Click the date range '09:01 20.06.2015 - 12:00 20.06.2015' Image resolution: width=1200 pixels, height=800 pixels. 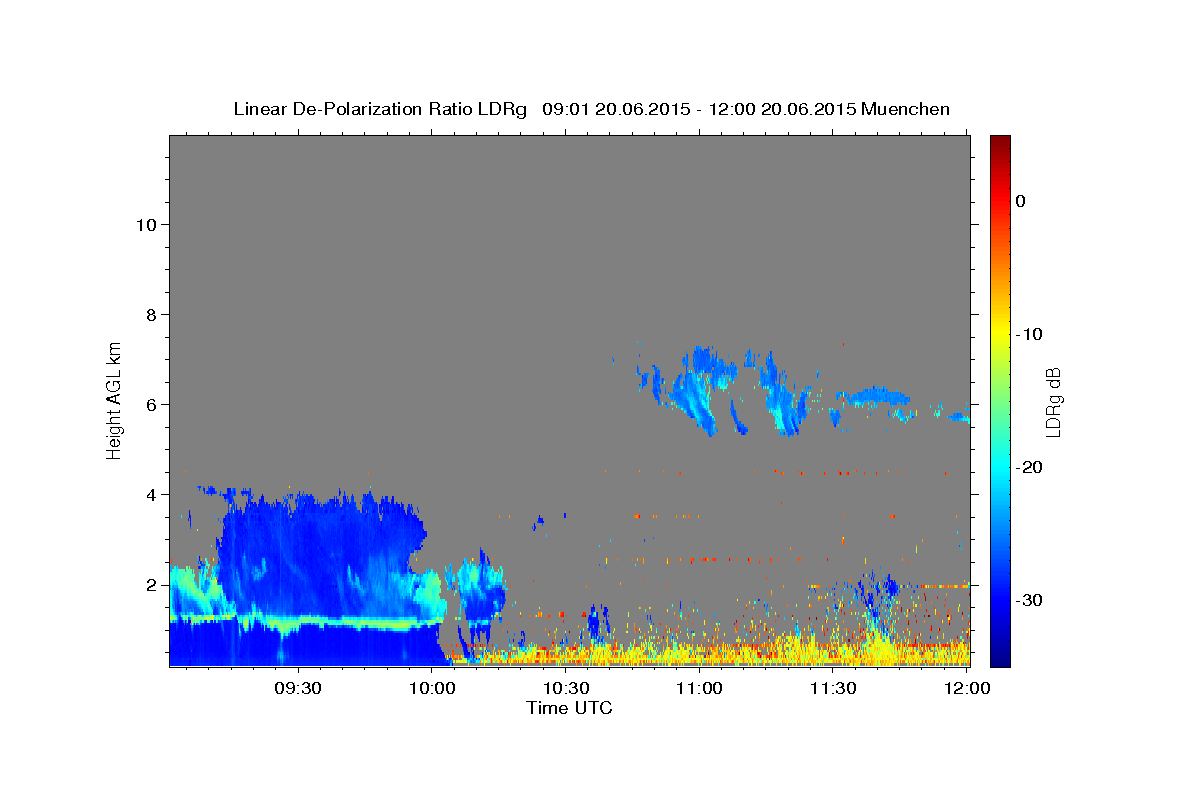pos(699,109)
